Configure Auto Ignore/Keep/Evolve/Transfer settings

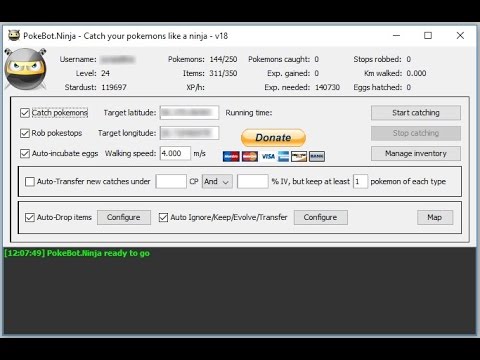click(x=321, y=217)
